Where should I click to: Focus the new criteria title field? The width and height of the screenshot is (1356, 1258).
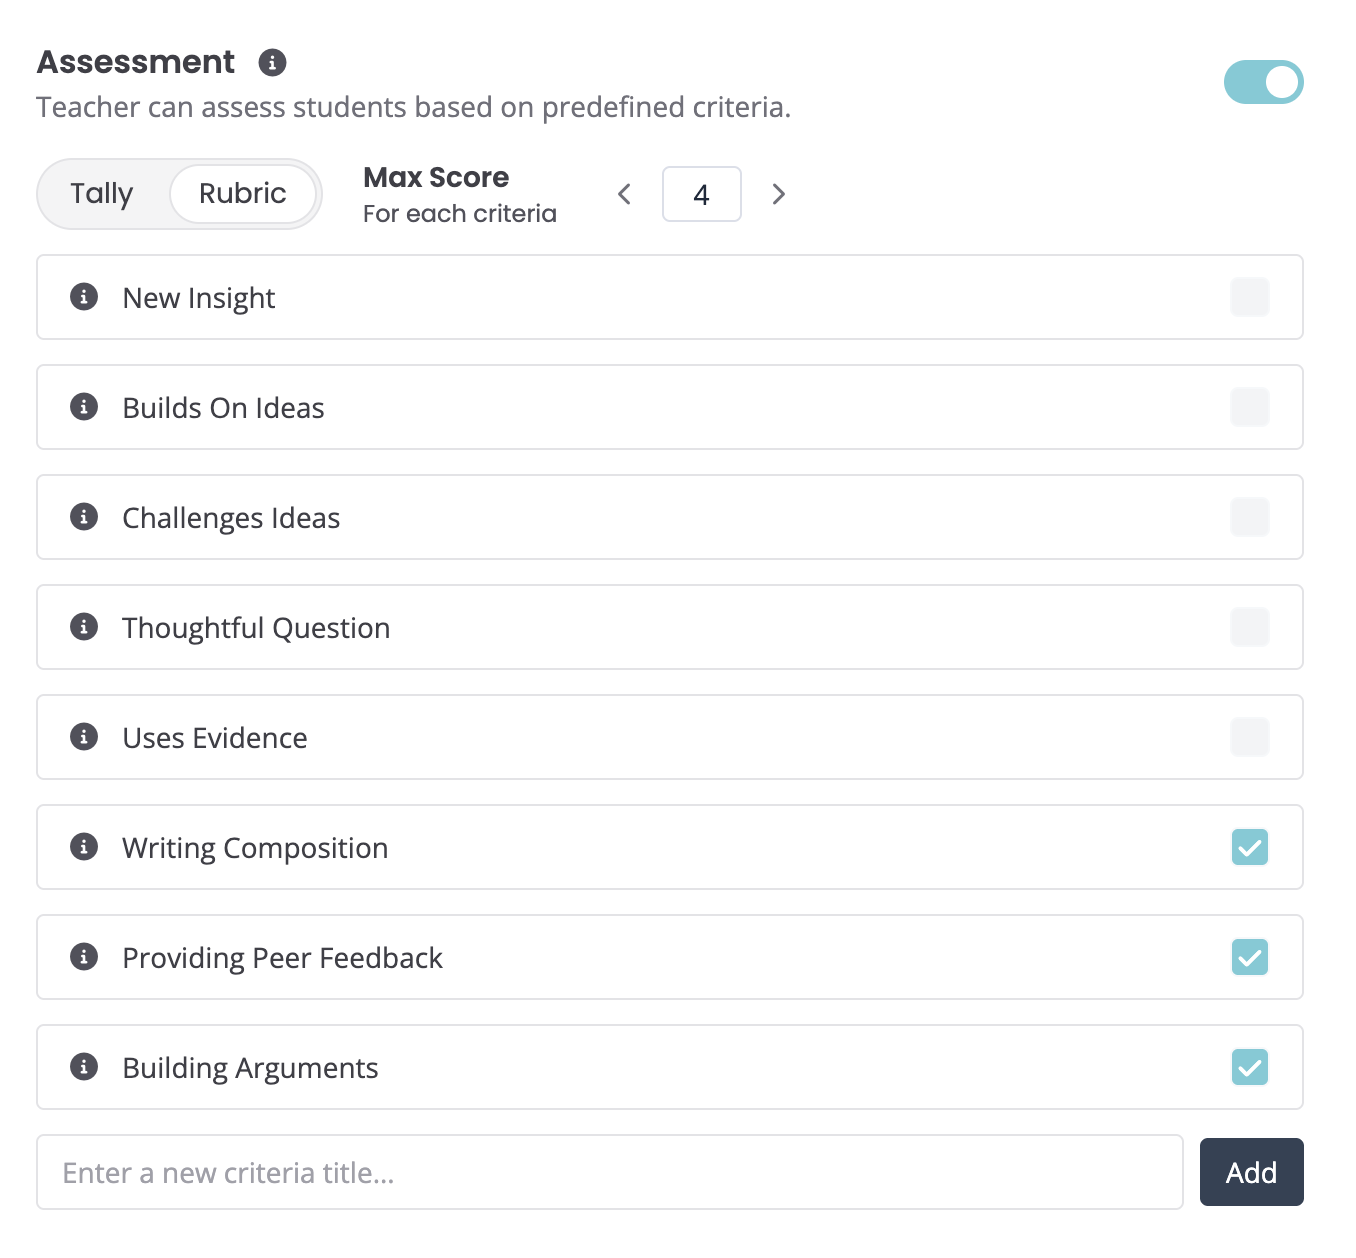click(610, 1172)
